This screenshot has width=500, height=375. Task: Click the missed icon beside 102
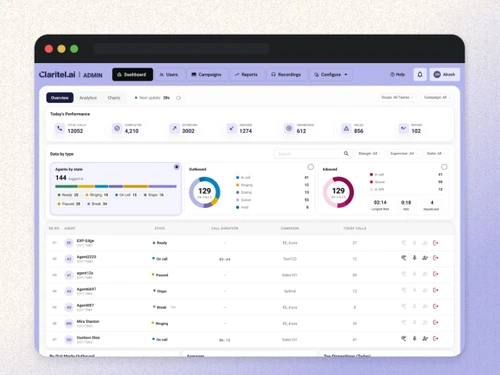[404, 128]
